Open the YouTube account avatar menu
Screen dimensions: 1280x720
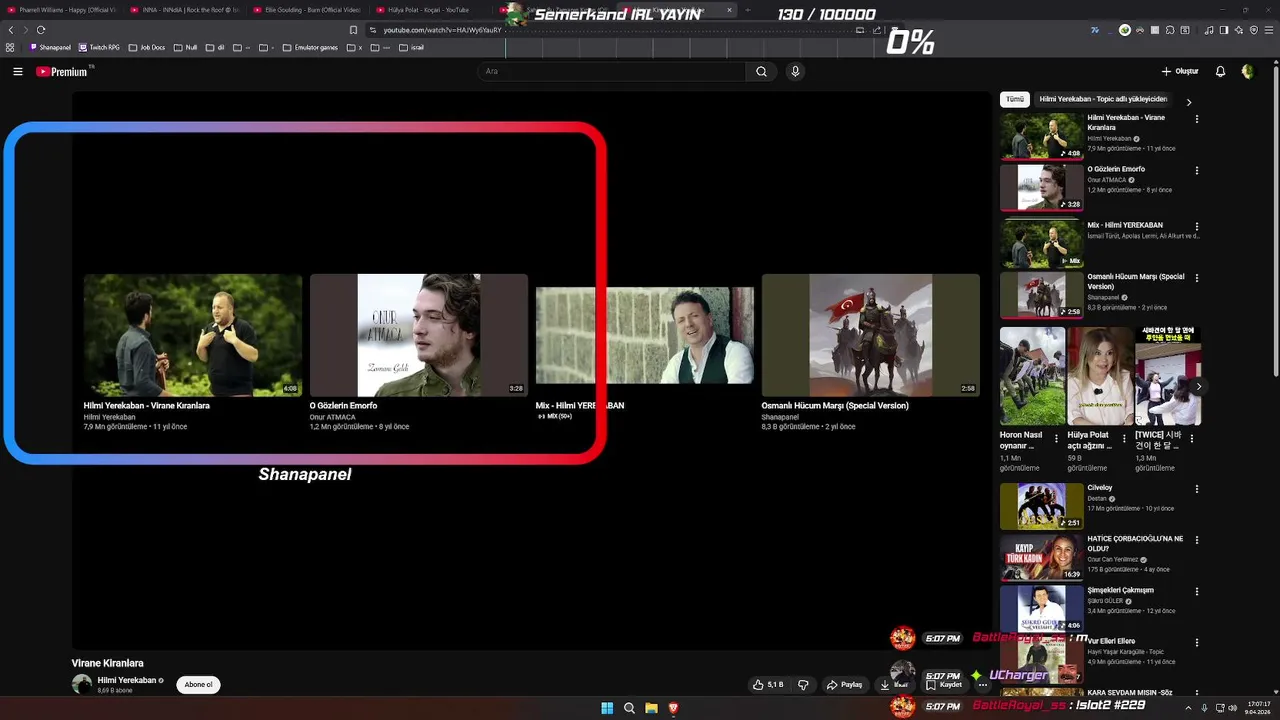click(x=1247, y=72)
